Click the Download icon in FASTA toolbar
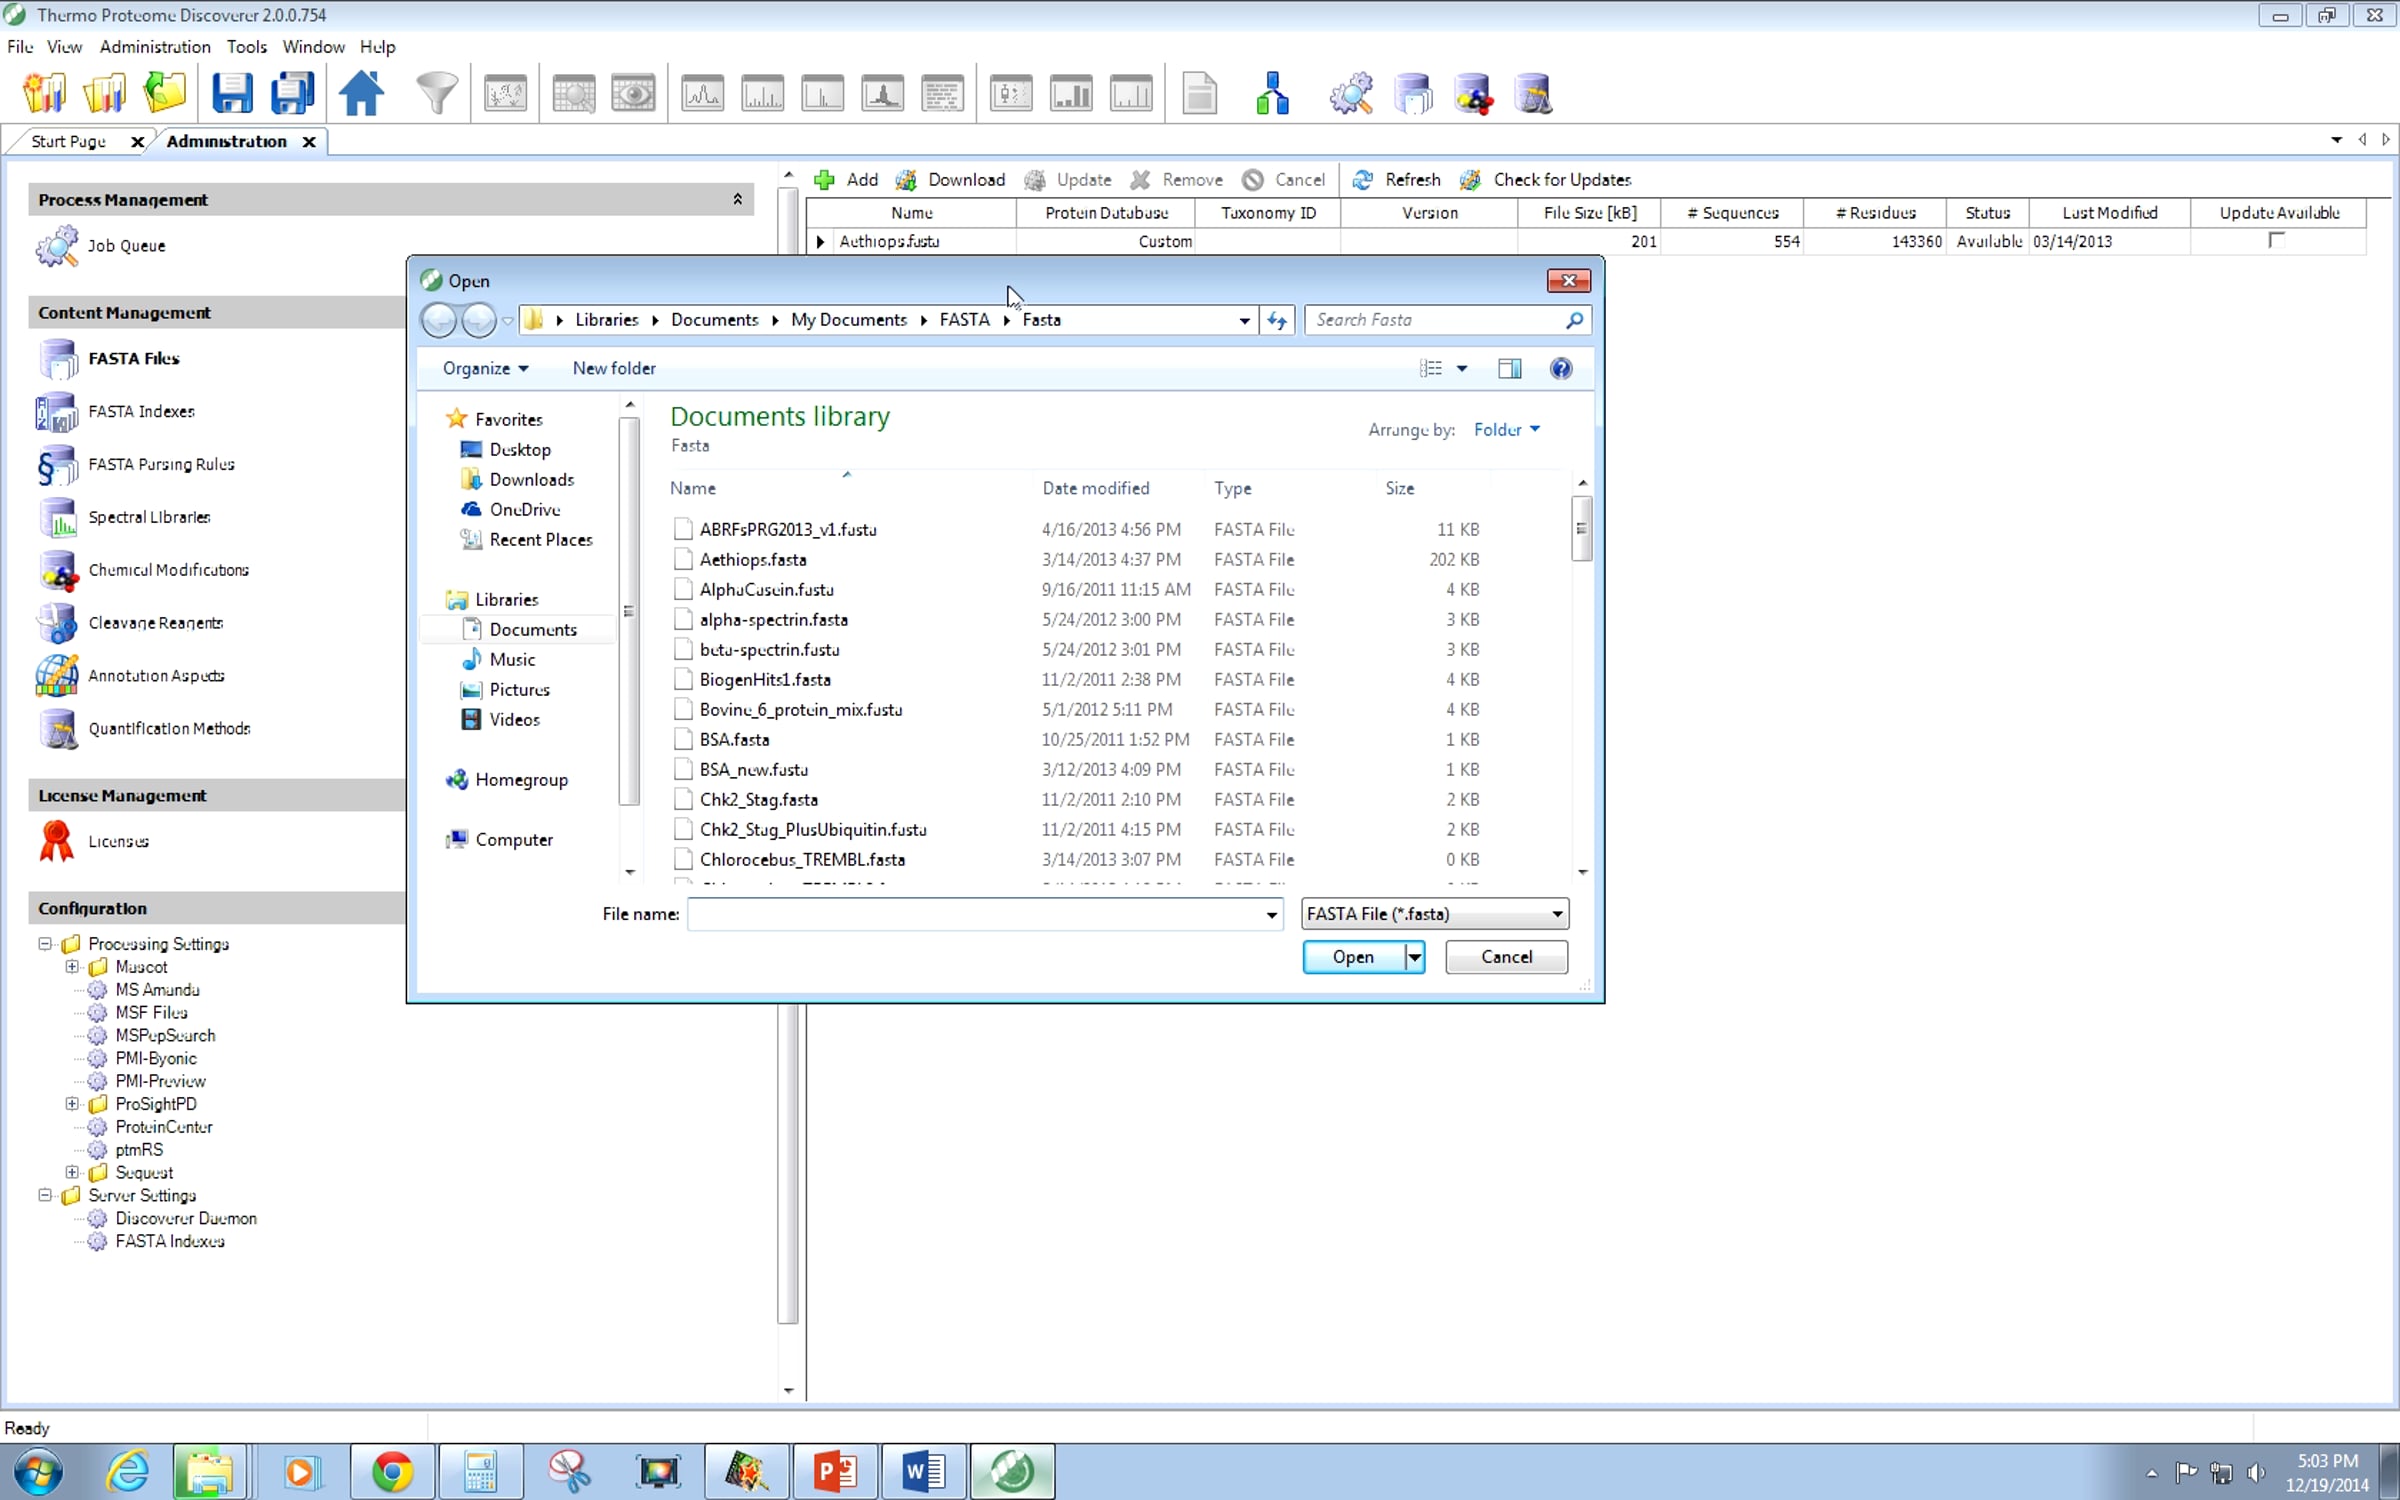2400x1500 pixels. click(905, 180)
